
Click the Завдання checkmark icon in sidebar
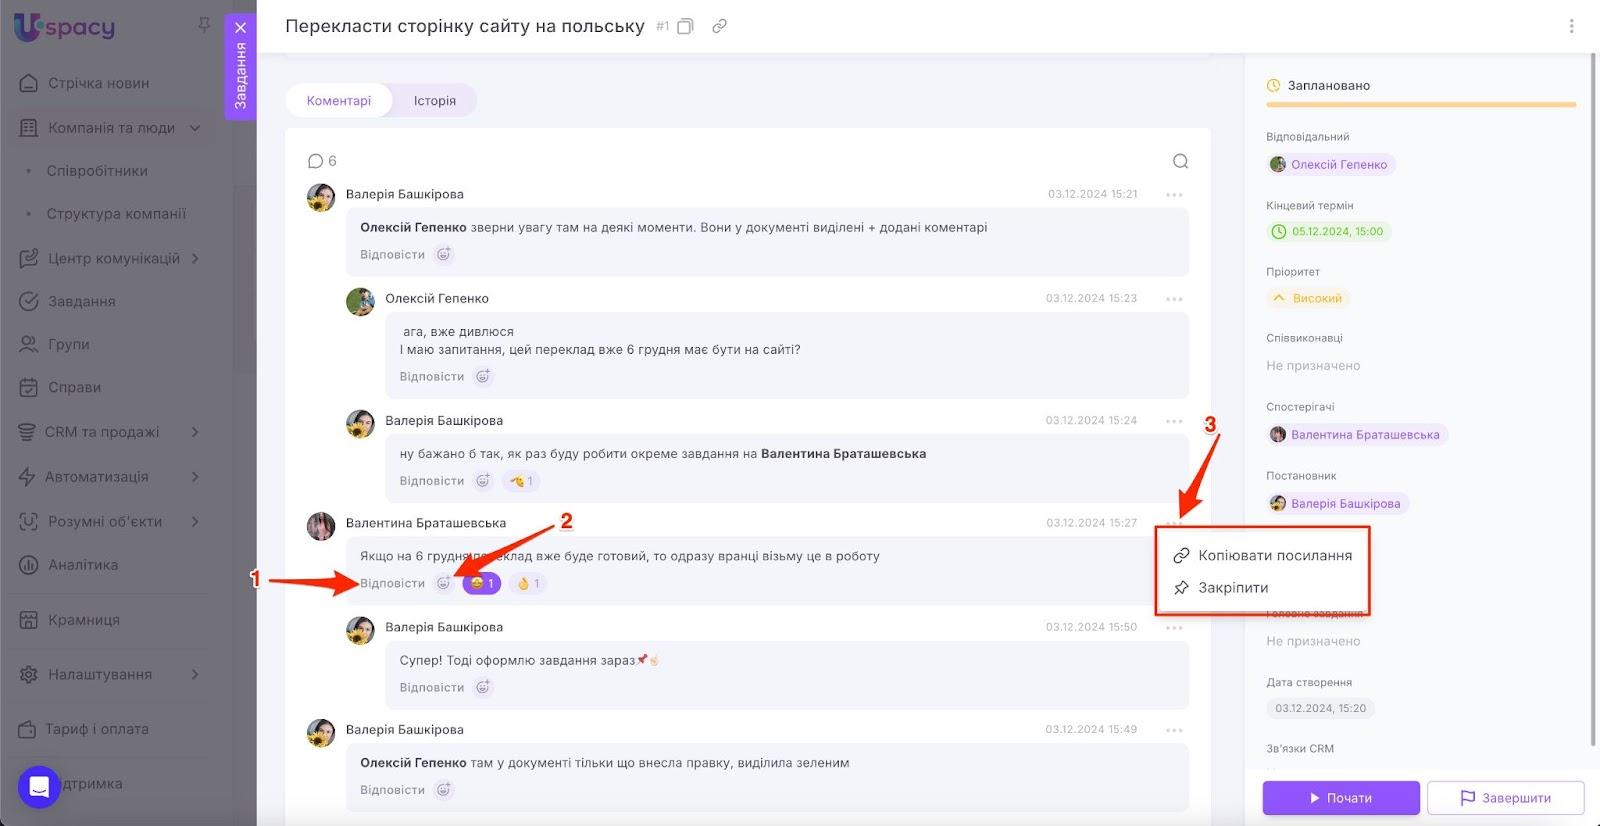29,301
